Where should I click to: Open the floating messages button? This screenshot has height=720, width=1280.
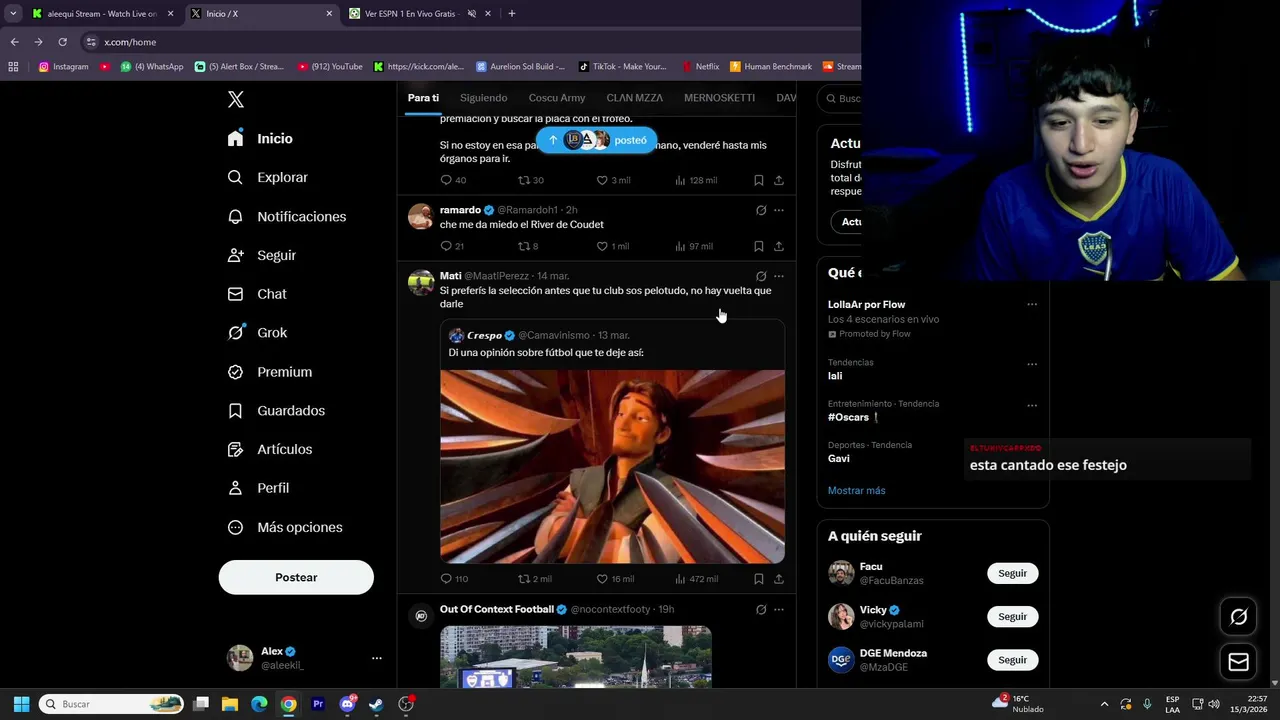[1238, 662]
